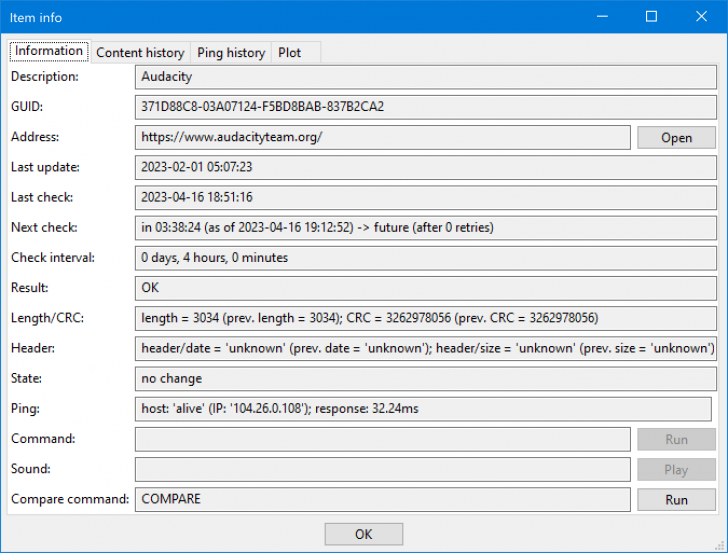Click the empty Command field
The width and height of the screenshot is (728, 553).
383,439
